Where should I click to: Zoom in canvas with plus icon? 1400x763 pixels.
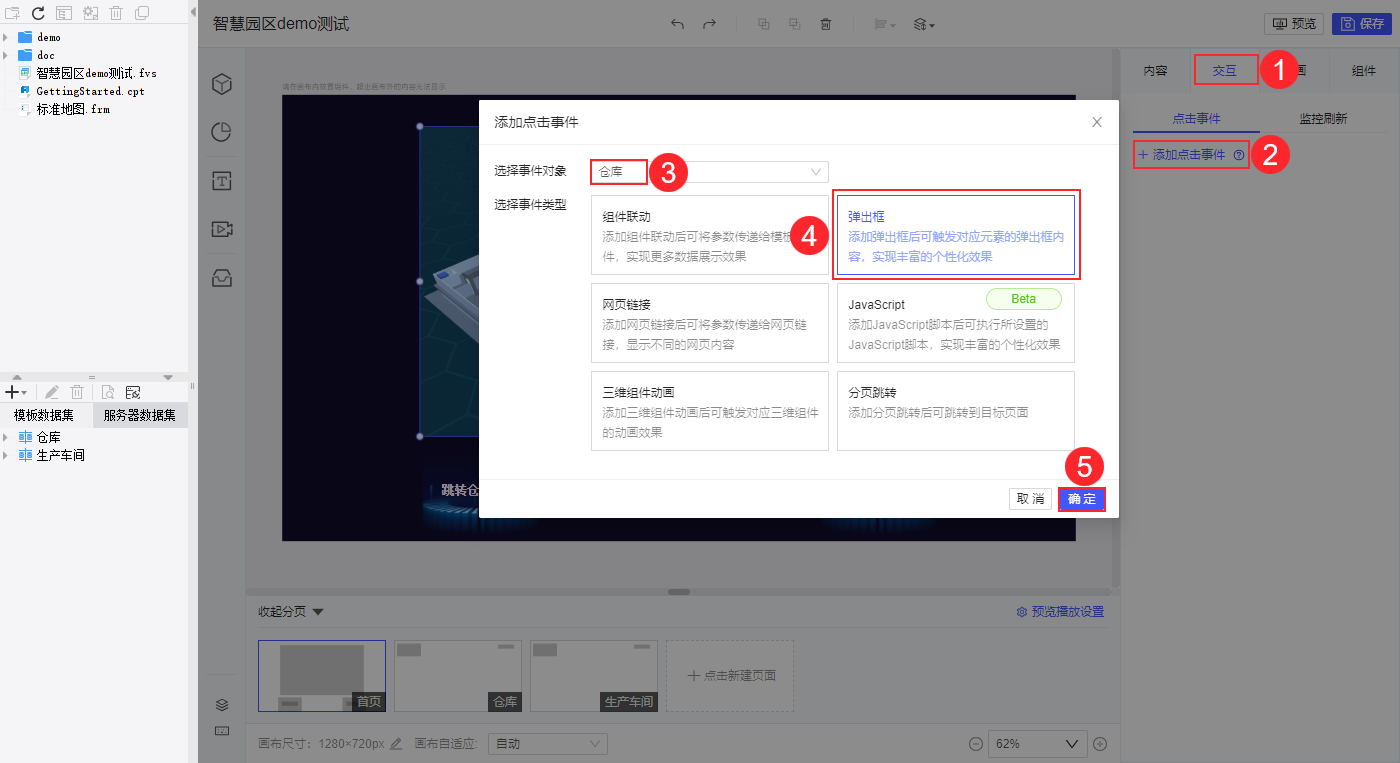[x=1100, y=744]
